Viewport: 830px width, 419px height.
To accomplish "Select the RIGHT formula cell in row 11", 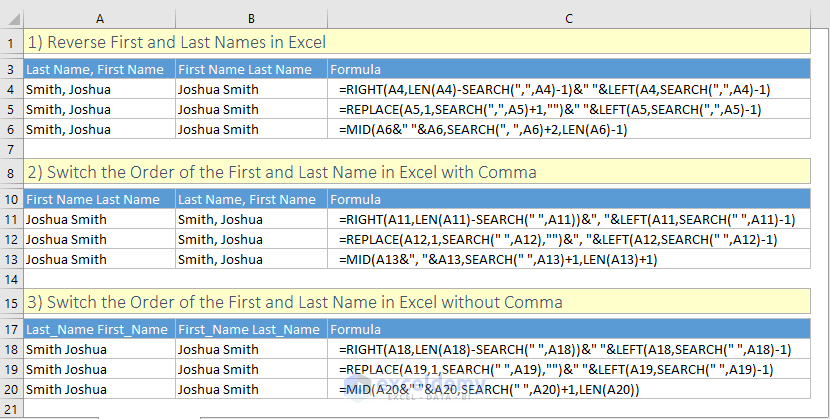I will tap(569, 220).
